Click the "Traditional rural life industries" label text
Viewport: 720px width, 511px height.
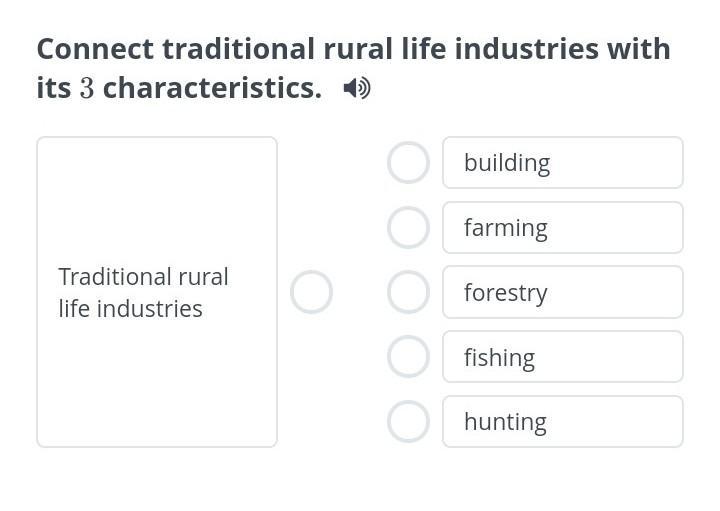(143, 292)
